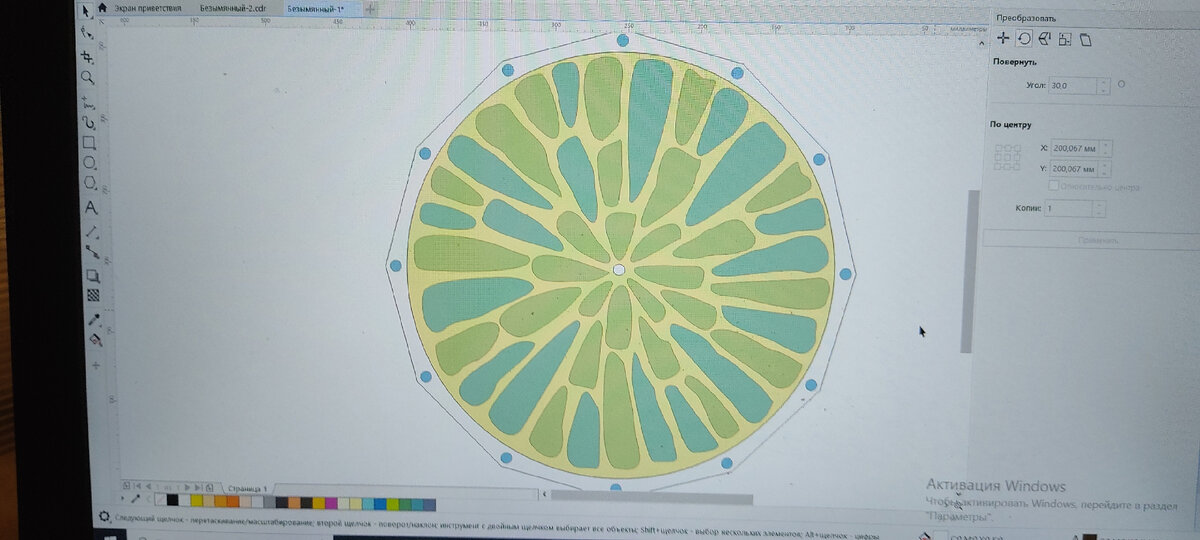Screen dimensions: 1200x540
Task: Pick the yellow color swatch after black
Action: (196, 501)
